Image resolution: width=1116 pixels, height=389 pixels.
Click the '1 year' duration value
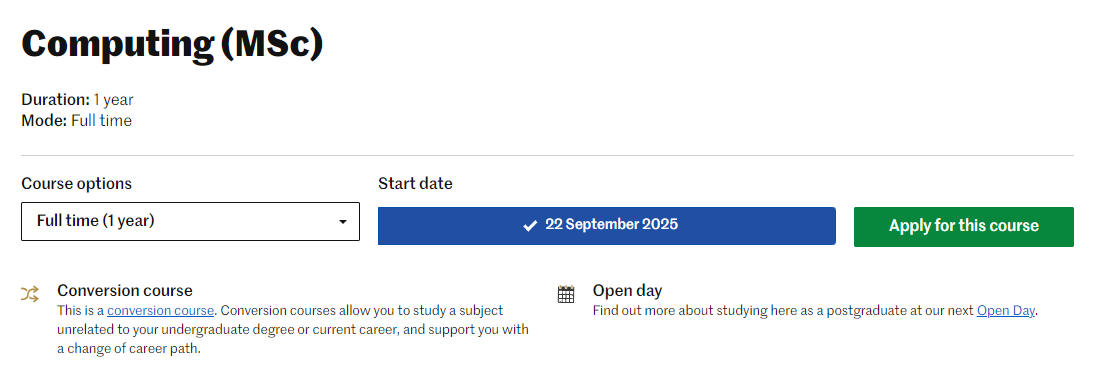(x=114, y=100)
